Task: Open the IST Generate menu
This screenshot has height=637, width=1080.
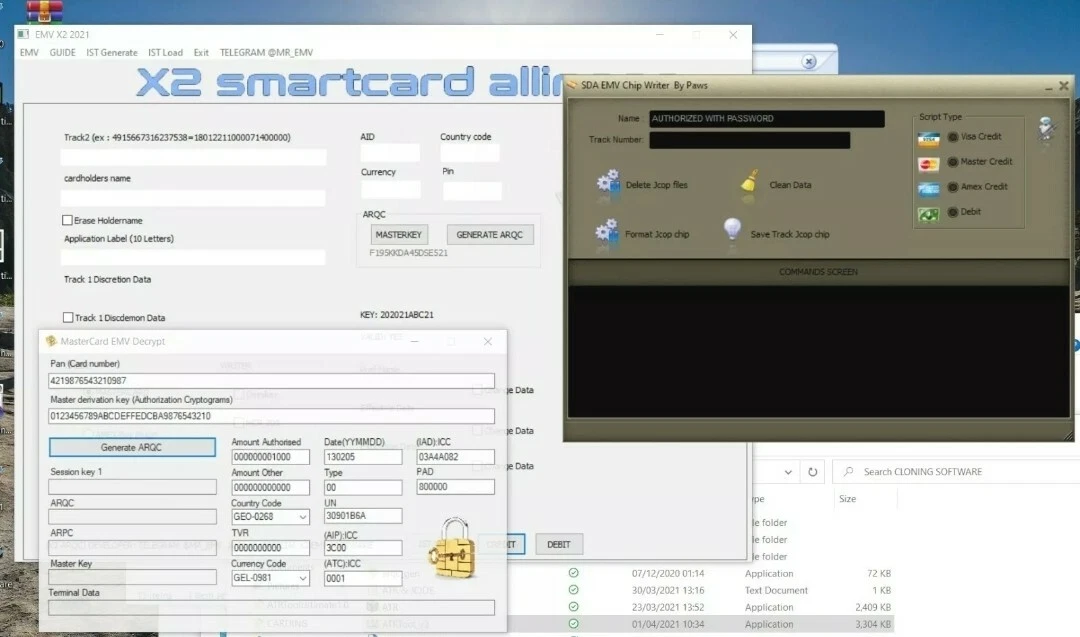Action: click(112, 52)
